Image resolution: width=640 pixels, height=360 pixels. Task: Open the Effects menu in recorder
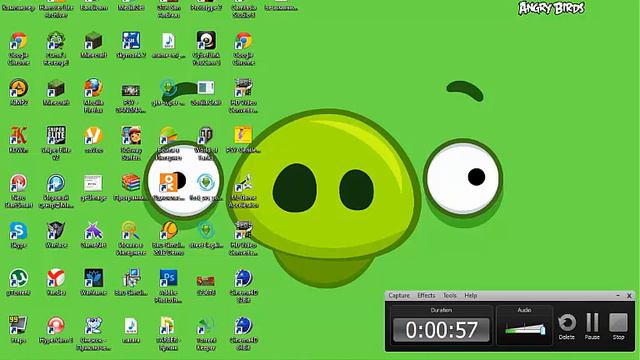pyautogui.click(x=426, y=296)
